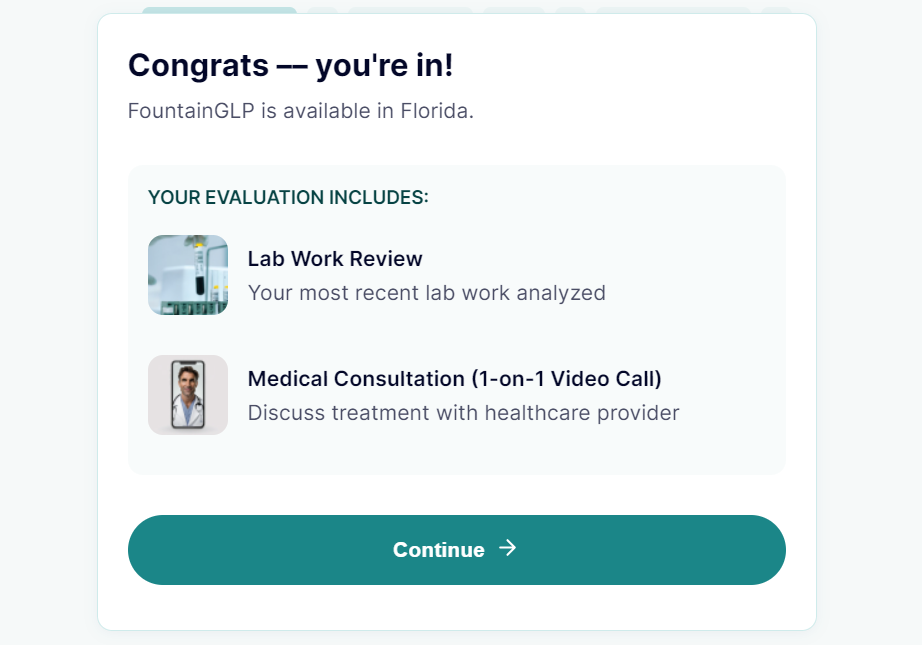Click the fourth progress bar segment
This screenshot has height=645, width=922.
pos(513,11)
